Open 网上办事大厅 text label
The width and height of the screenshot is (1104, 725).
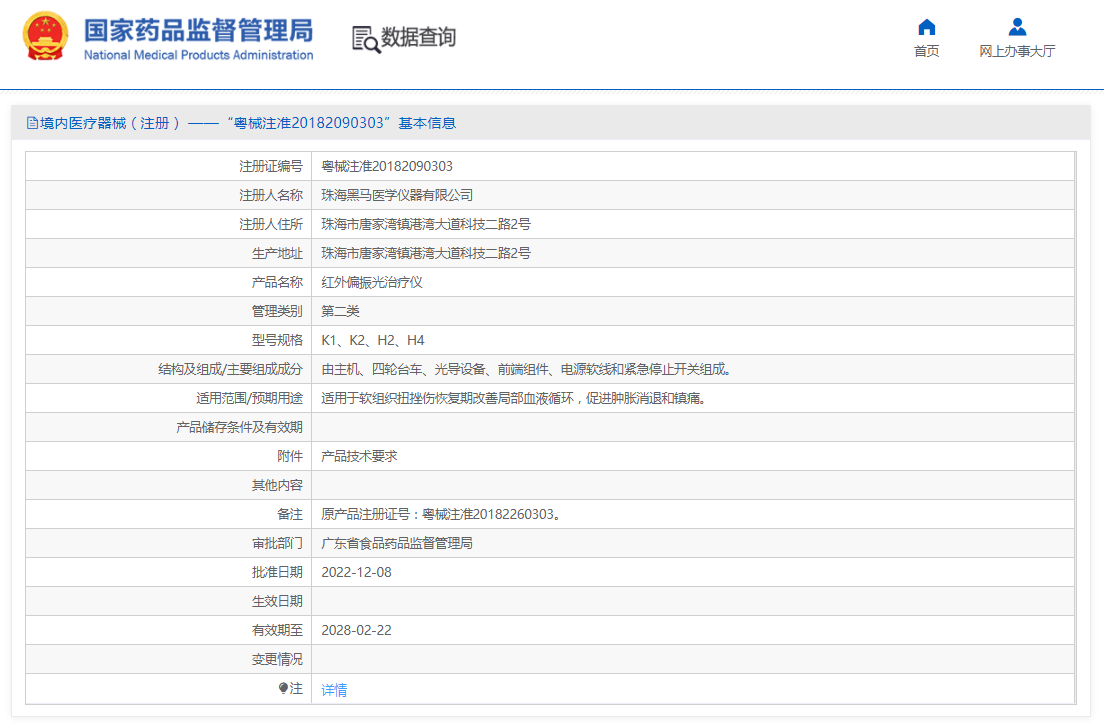tap(1017, 51)
